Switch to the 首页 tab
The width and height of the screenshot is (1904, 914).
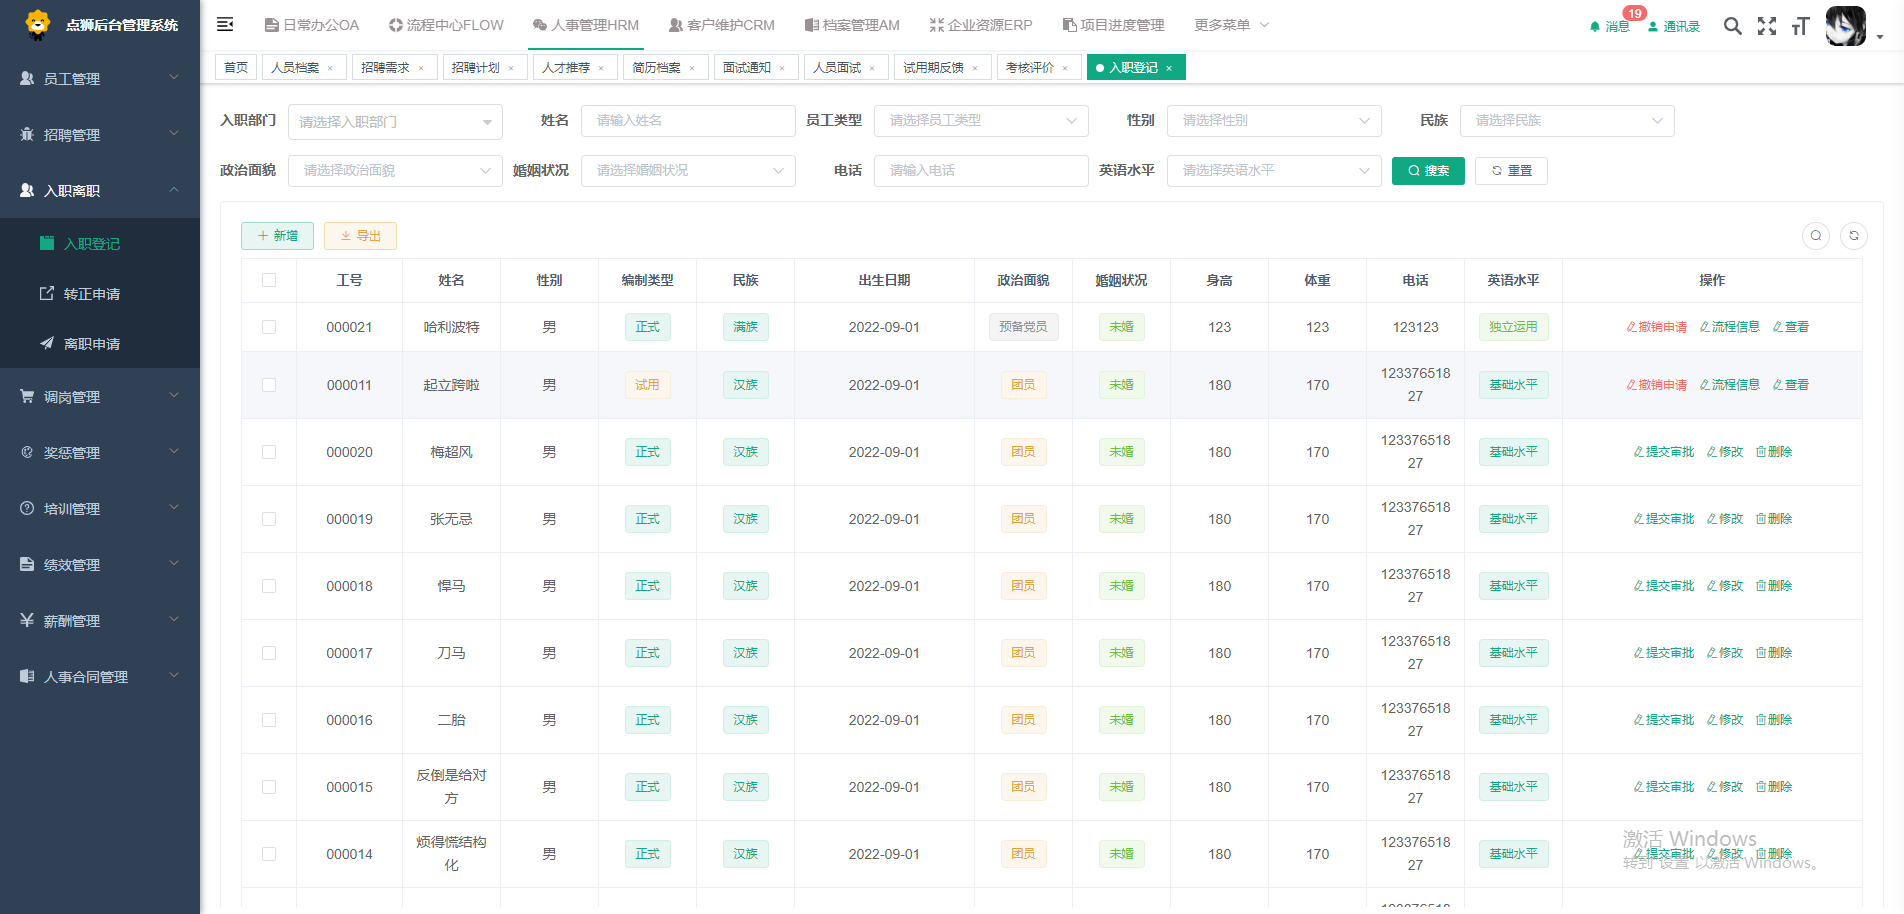(x=236, y=67)
